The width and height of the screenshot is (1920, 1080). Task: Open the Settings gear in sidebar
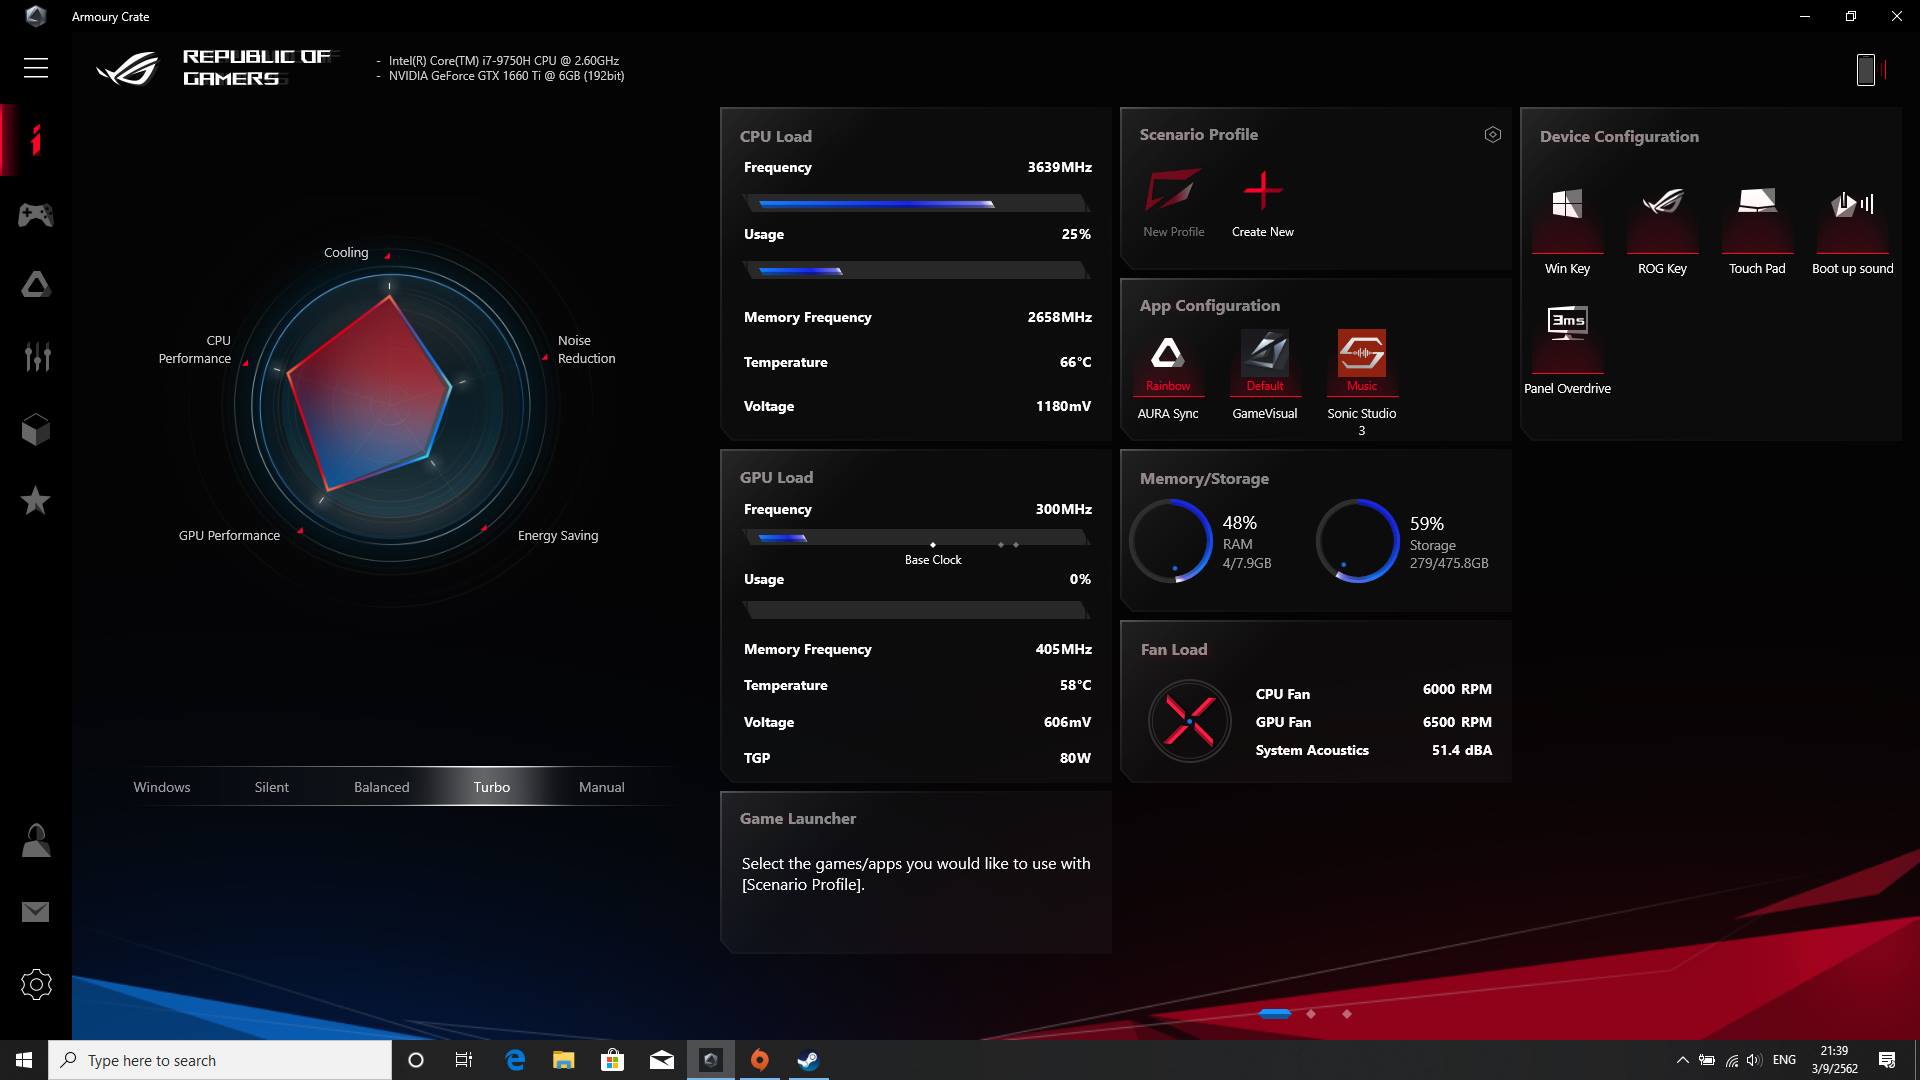click(x=36, y=984)
